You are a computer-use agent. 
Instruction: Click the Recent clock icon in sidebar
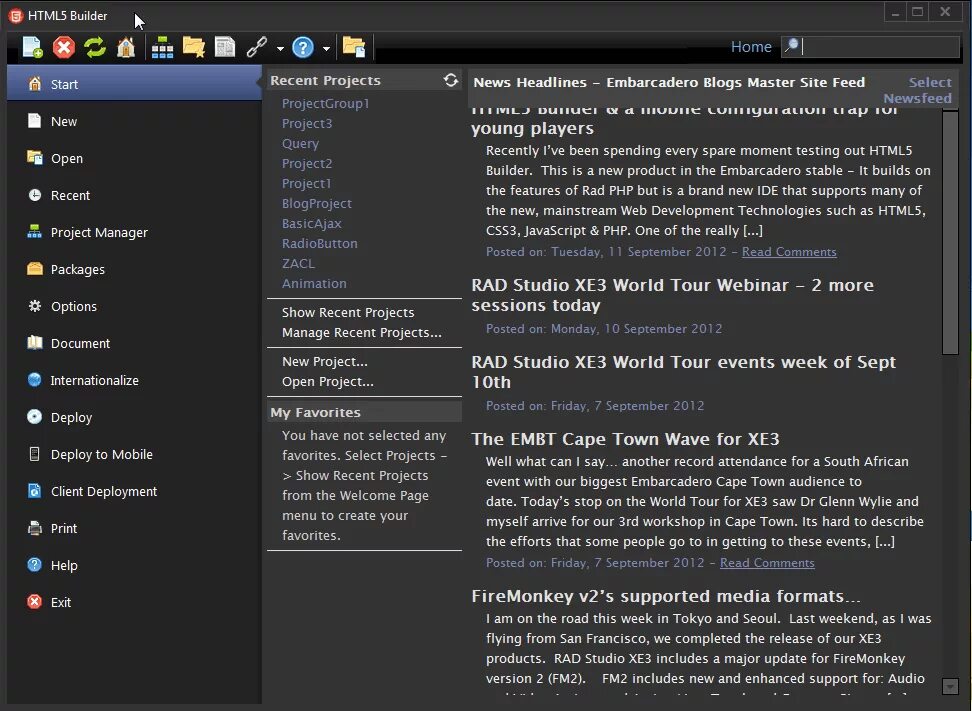click(35, 195)
